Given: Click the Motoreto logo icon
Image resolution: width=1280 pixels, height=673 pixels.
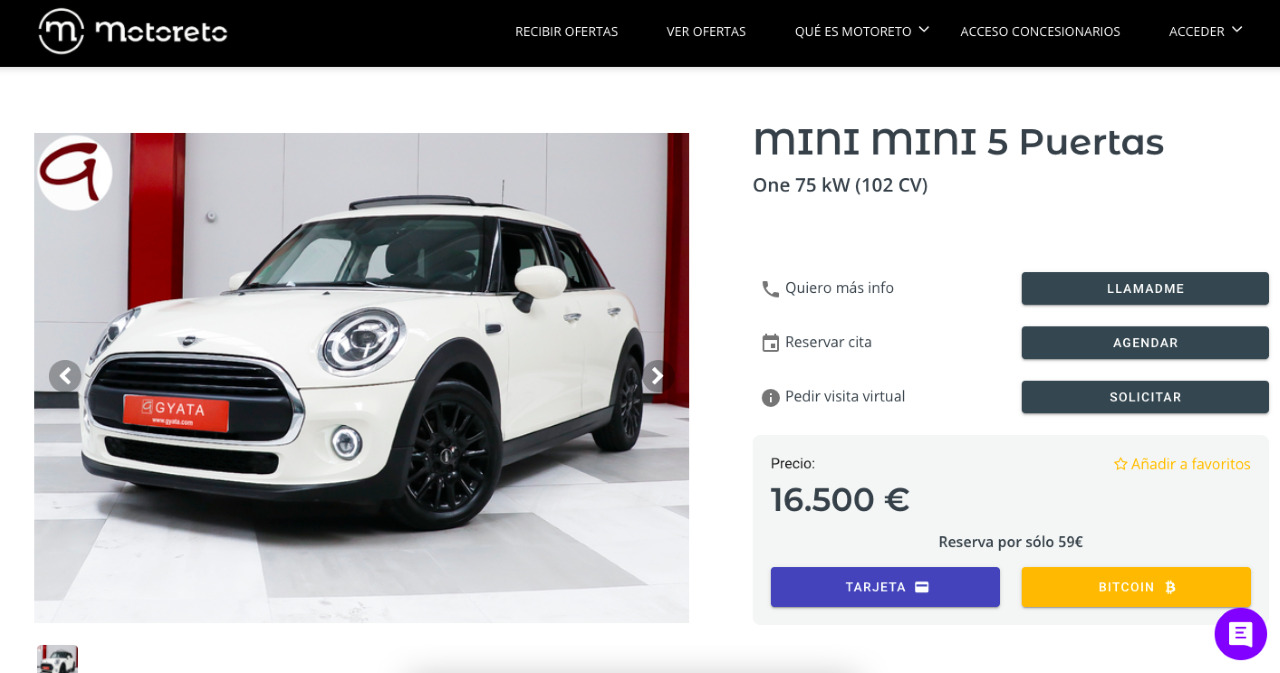Looking at the screenshot, I should [61, 31].
